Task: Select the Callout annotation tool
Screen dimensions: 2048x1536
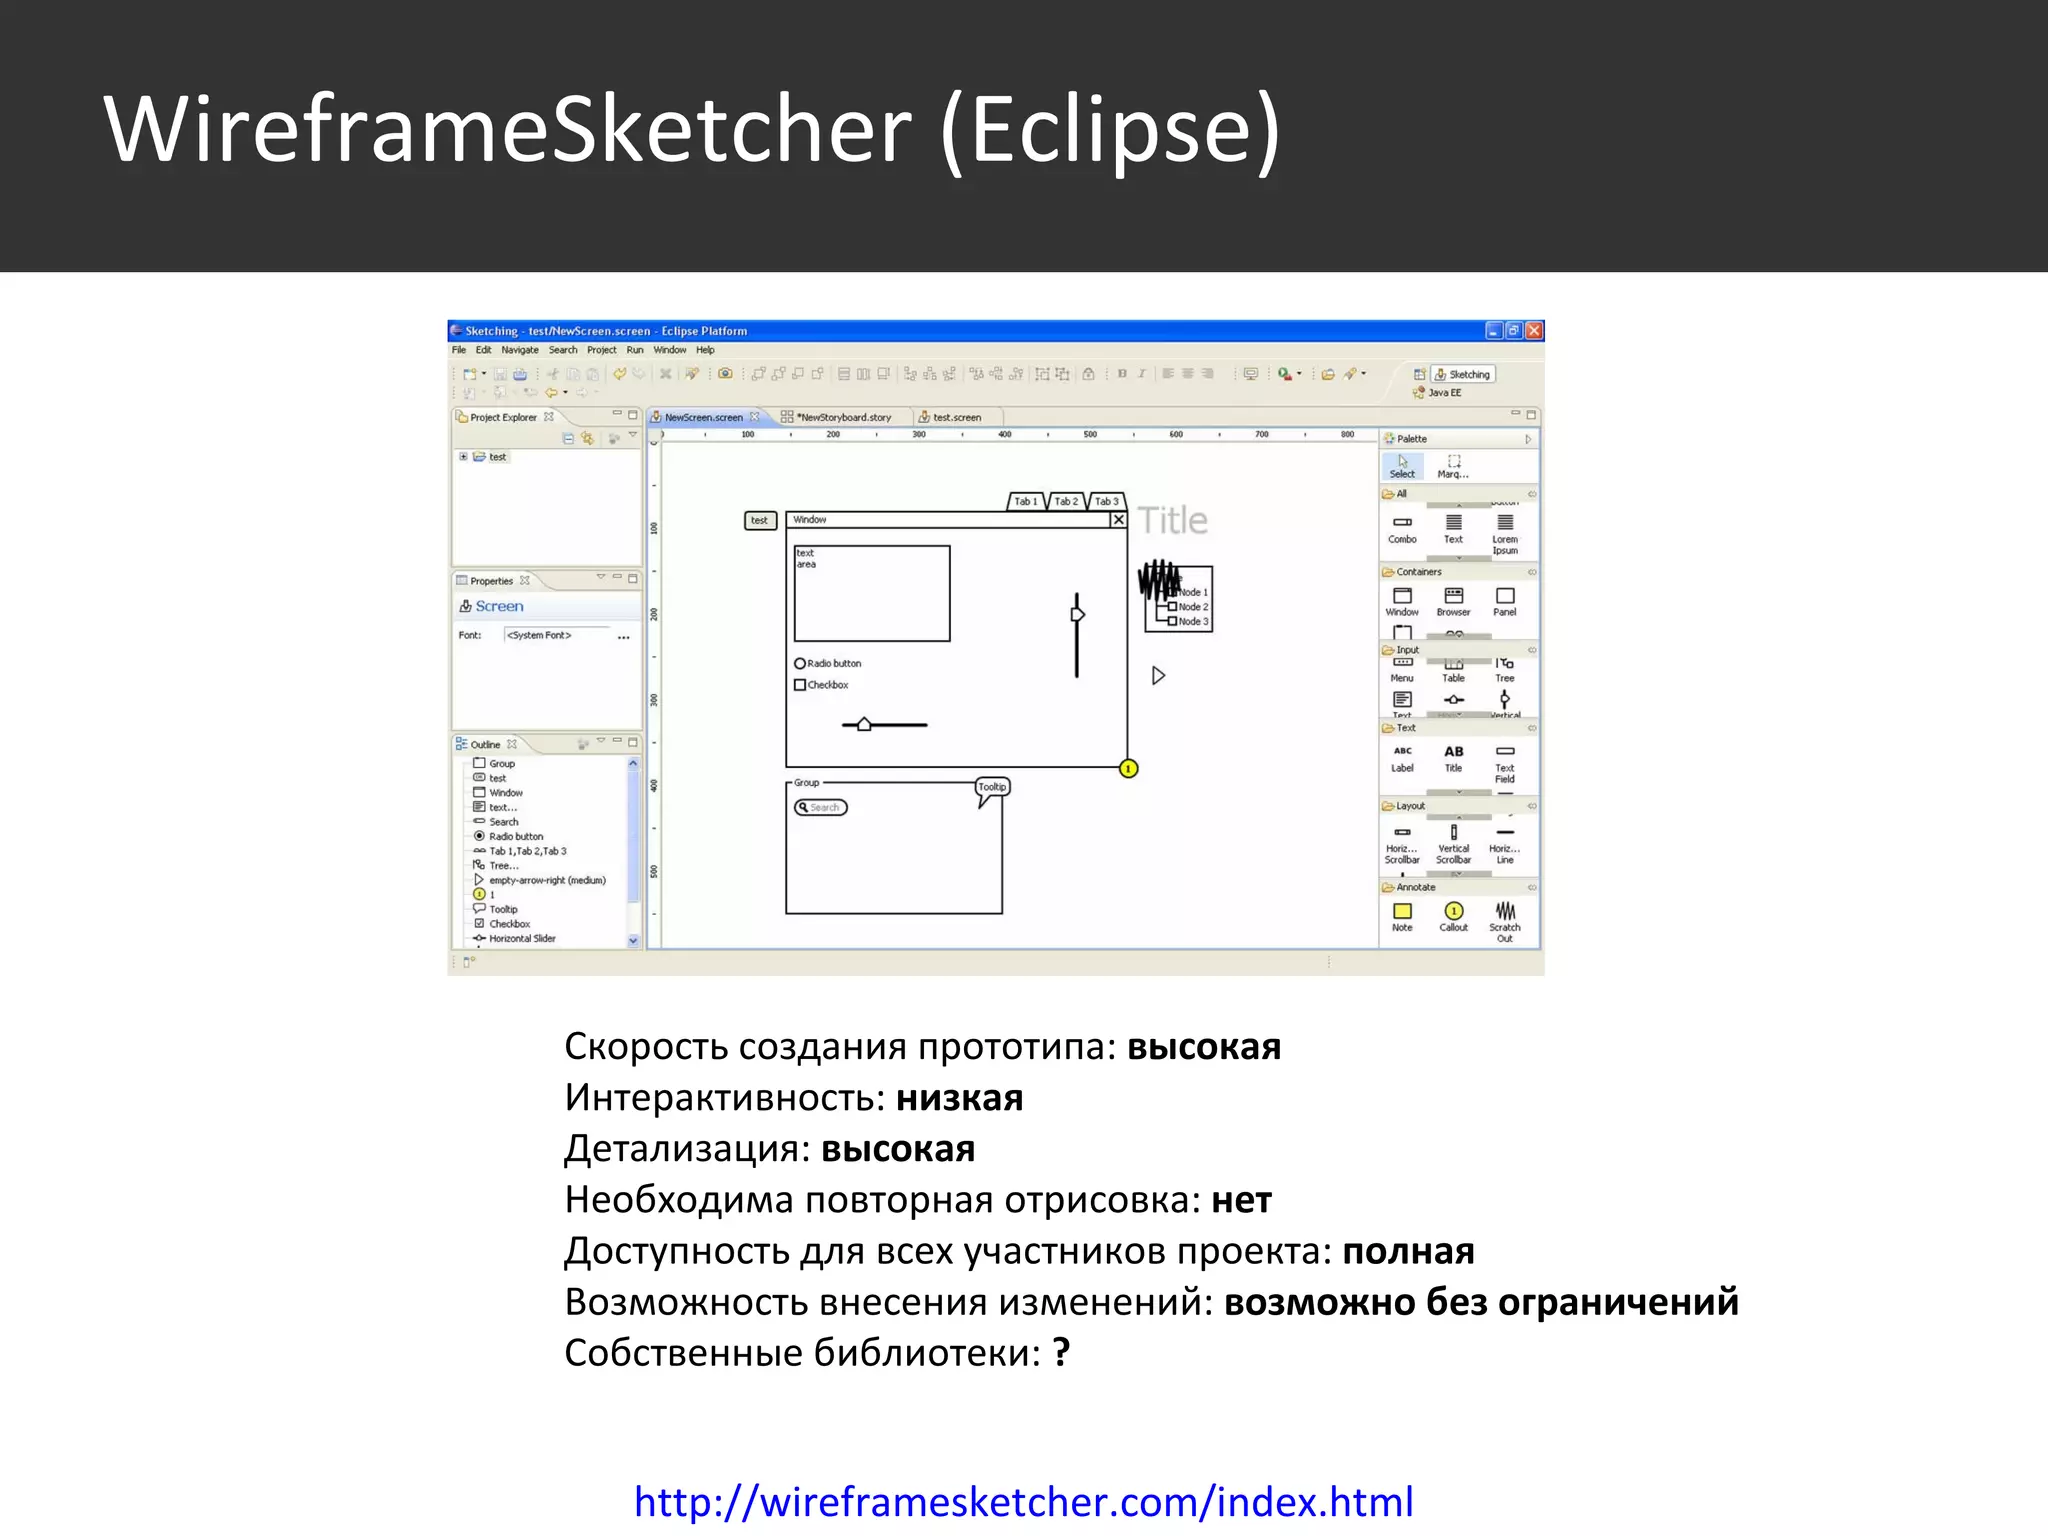Action: [x=1453, y=917]
